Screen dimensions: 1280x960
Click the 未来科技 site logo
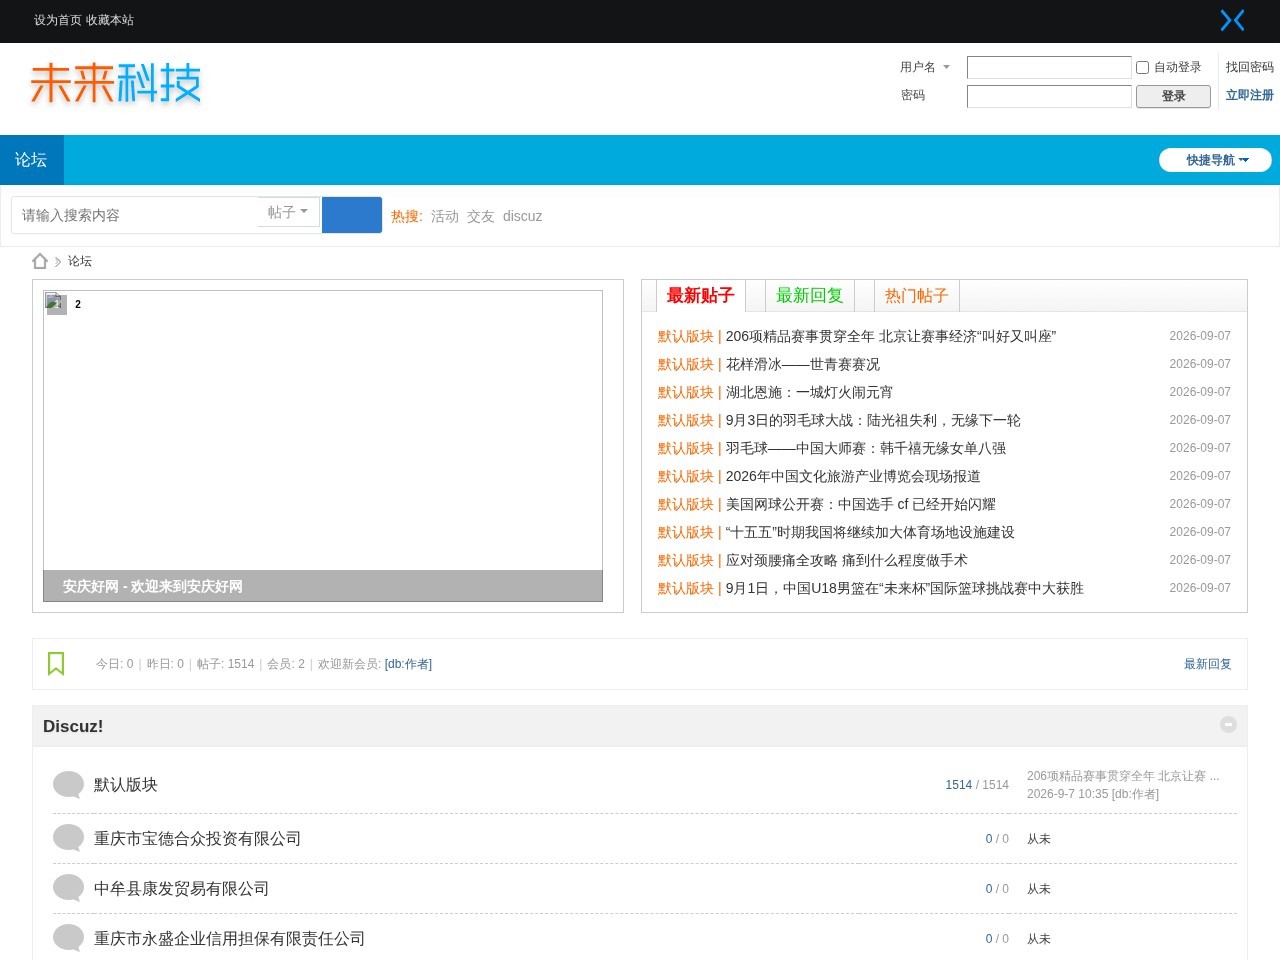click(x=116, y=83)
